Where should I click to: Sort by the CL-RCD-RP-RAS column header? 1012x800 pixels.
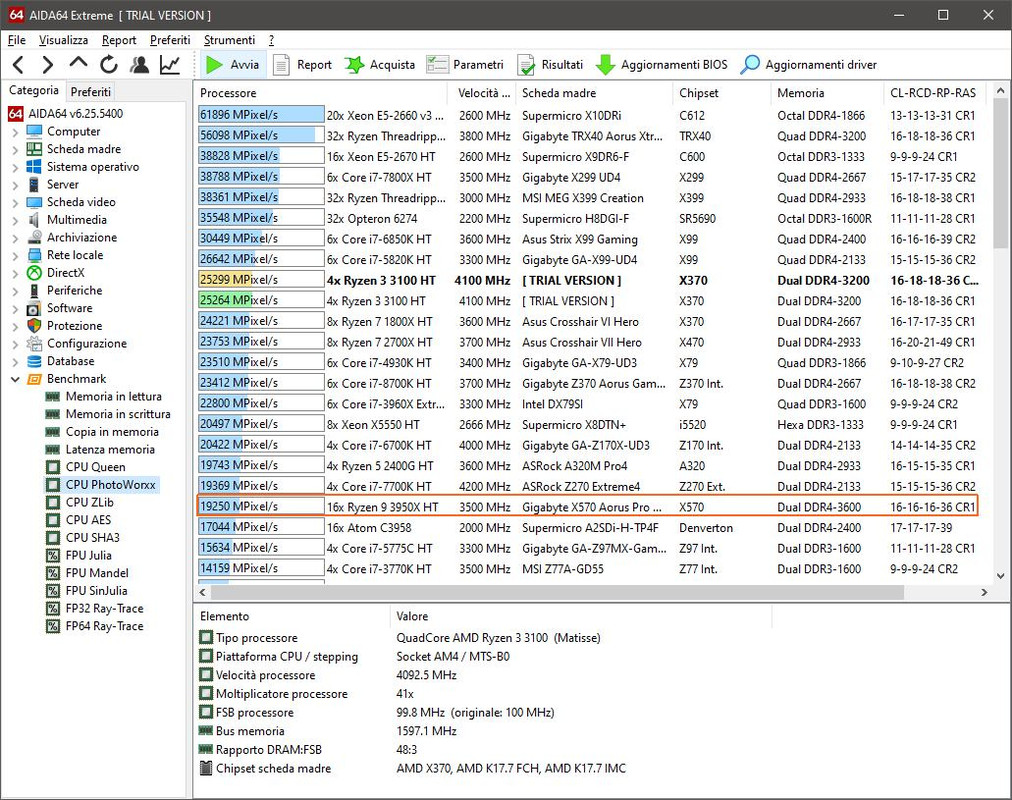point(935,93)
